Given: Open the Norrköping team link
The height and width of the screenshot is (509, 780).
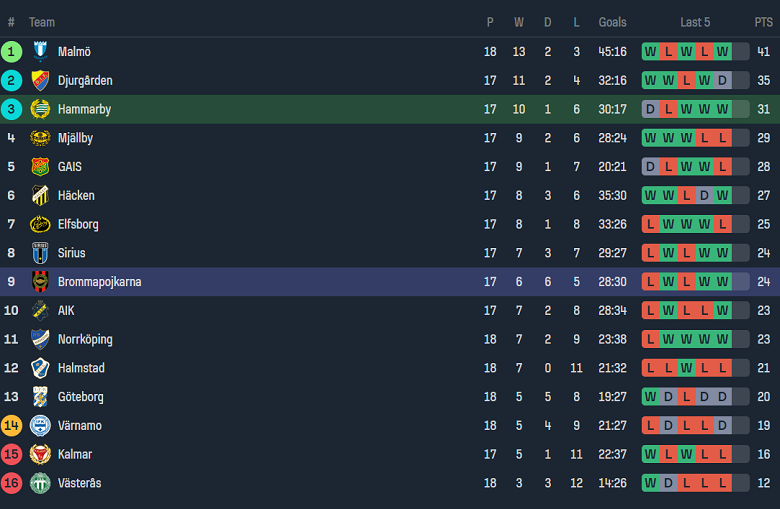Looking at the screenshot, I should point(85,340).
